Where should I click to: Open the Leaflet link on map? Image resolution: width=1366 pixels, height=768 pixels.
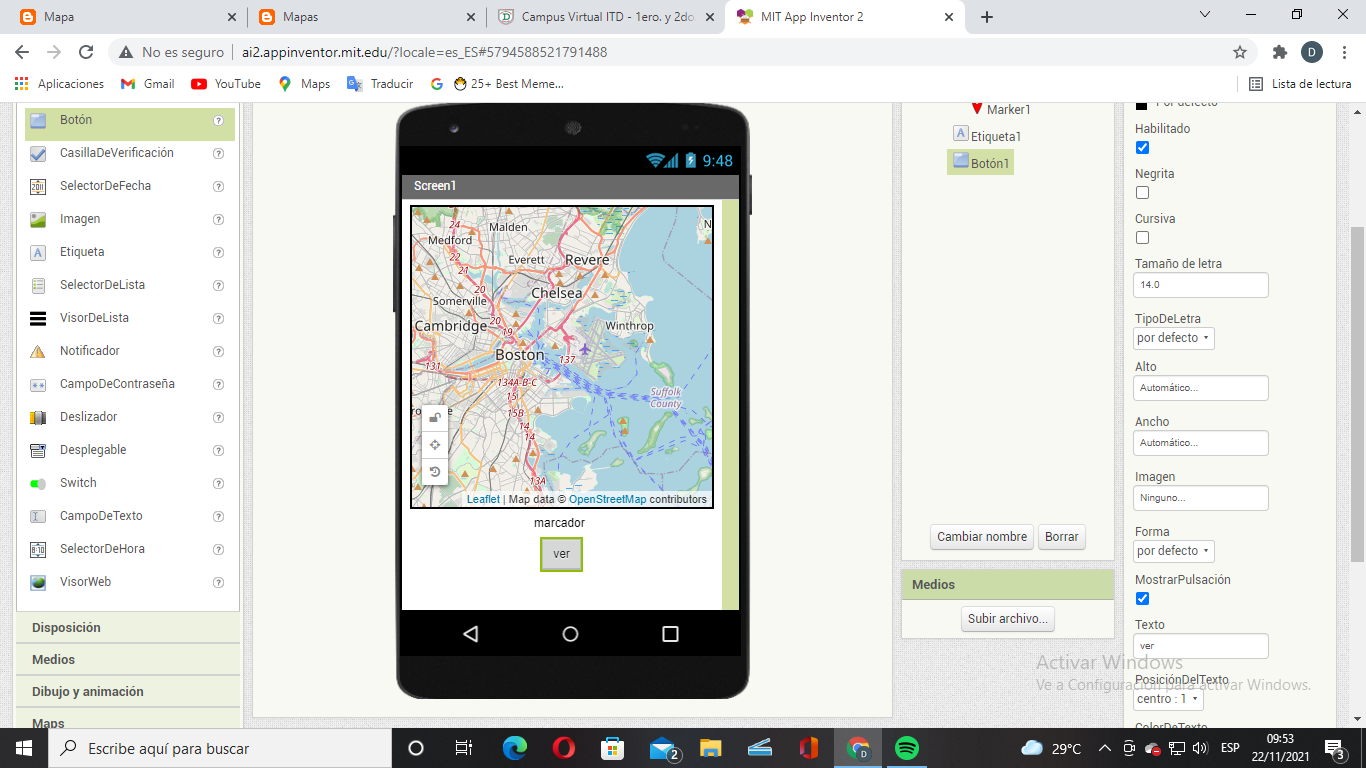click(483, 499)
